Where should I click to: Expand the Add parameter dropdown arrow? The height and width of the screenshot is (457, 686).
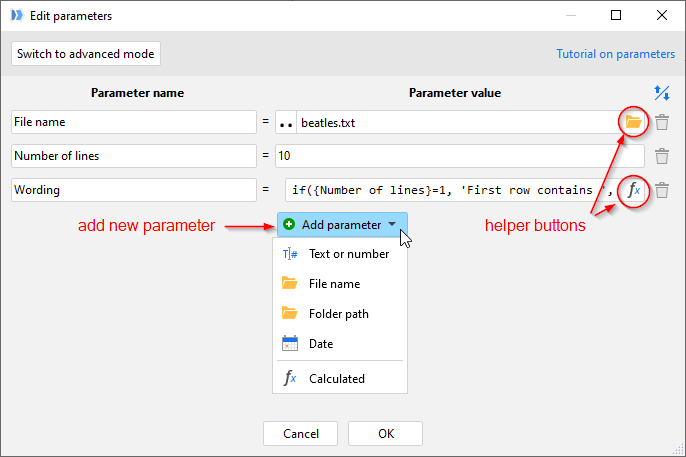392,224
